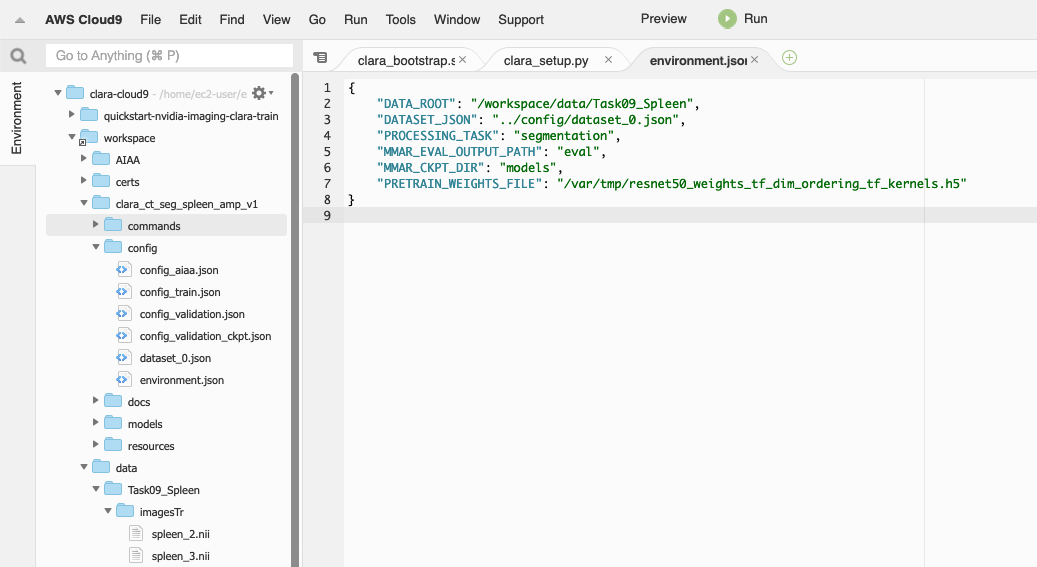
Task: Click the workspace folder icon
Action: (88, 138)
